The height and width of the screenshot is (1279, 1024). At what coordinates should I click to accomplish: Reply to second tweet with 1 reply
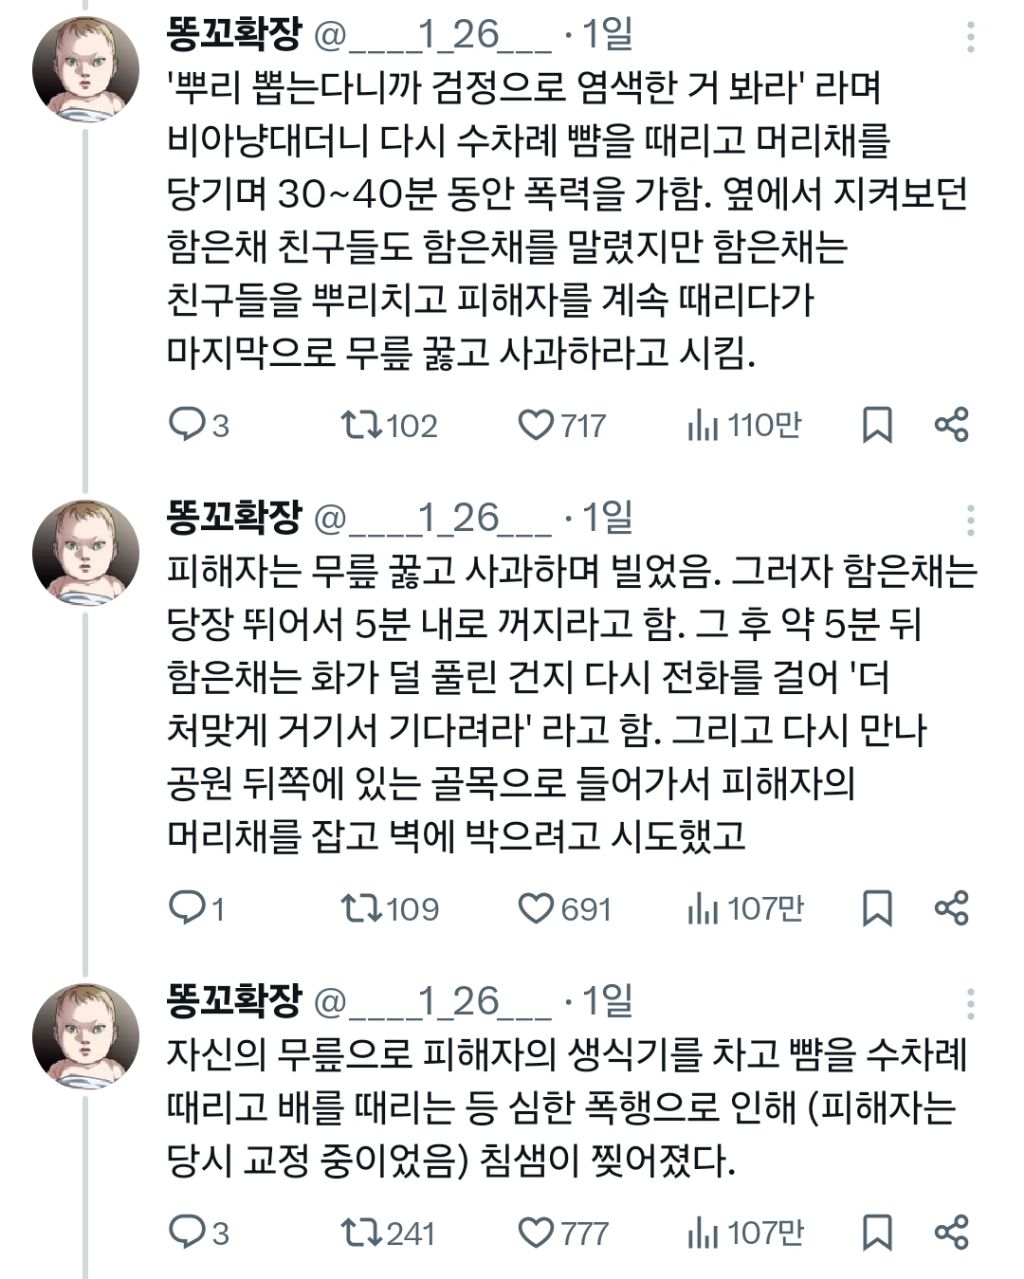click(x=186, y=908)
